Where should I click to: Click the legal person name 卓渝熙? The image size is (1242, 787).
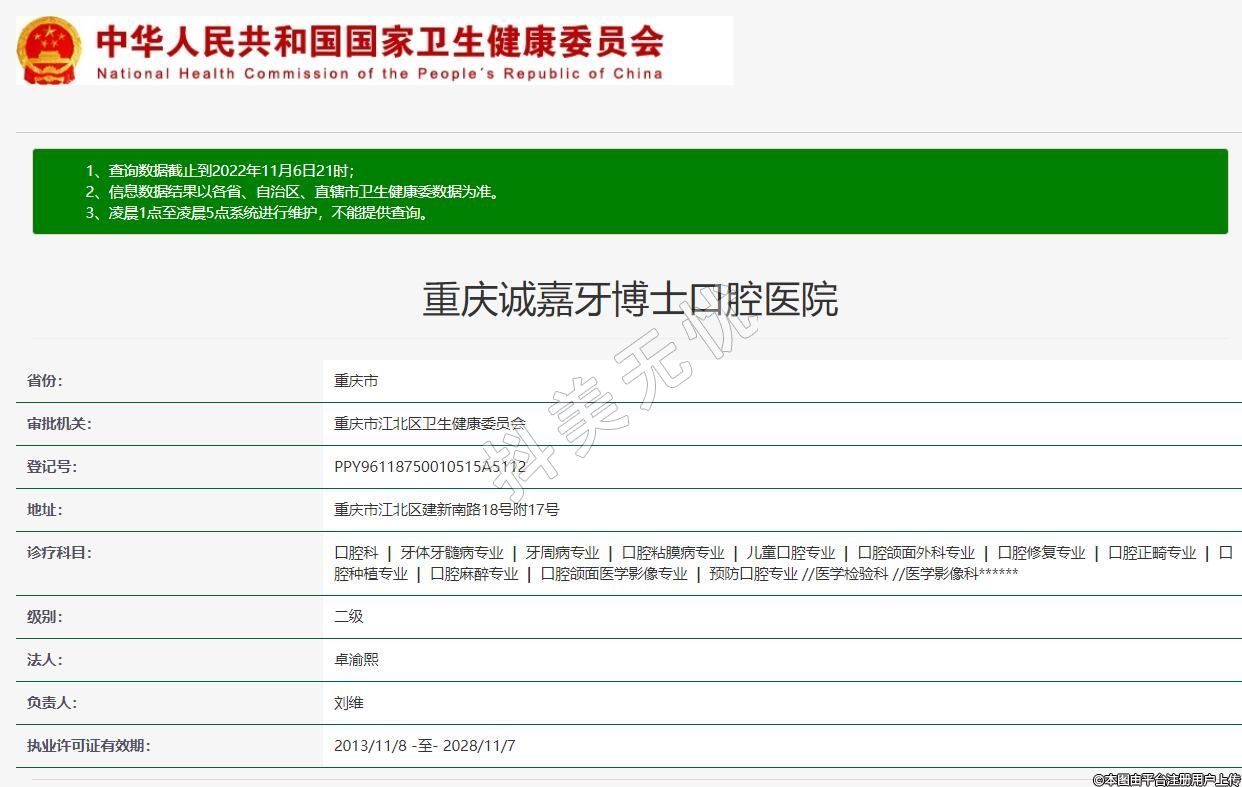point(356,660)
